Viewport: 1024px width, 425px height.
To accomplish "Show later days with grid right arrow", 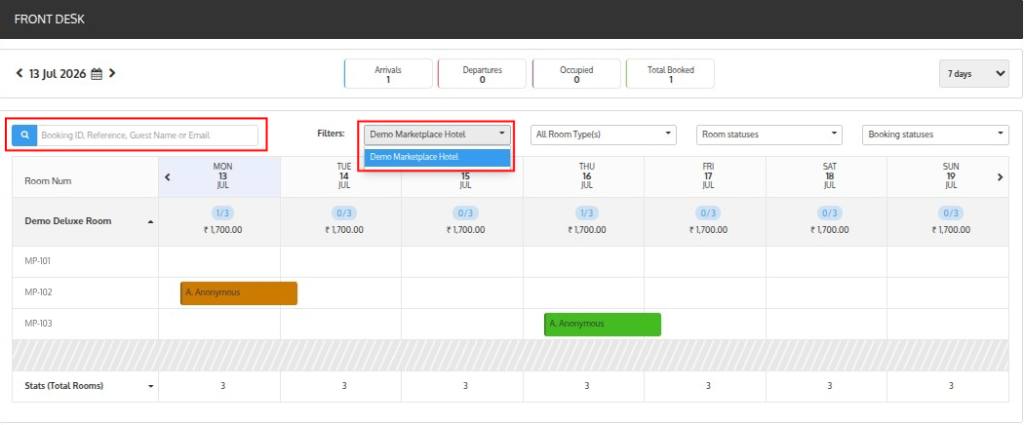I will point(1000,176).
